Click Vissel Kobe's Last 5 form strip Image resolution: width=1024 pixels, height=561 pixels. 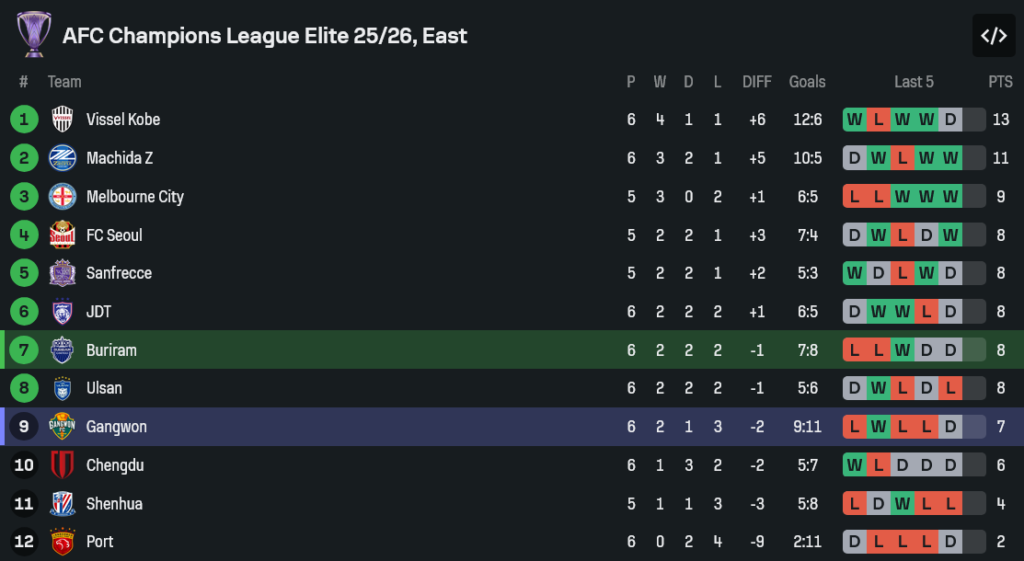pyautogui.click(x=913, y=120)
